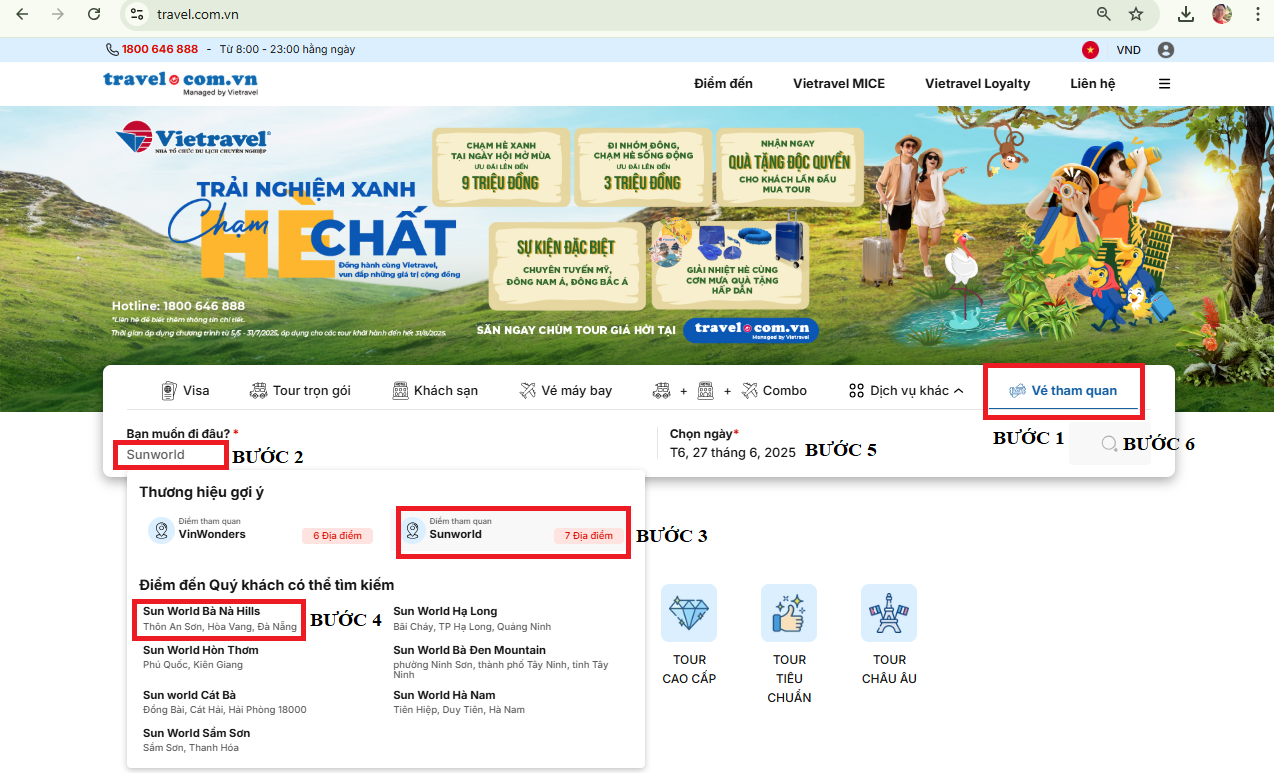Click the Vietnam flag language icon
This screenshot has width=1274, height=773.
pos(1090,50)
